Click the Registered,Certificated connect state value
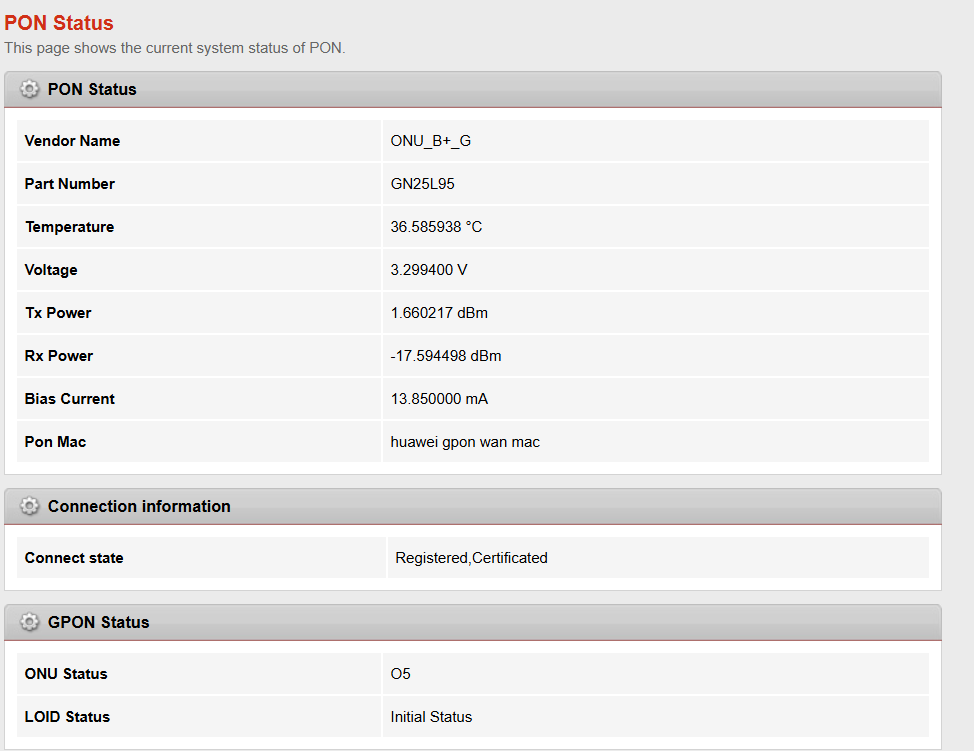974x751 pixels. click(x=471, y=558)
